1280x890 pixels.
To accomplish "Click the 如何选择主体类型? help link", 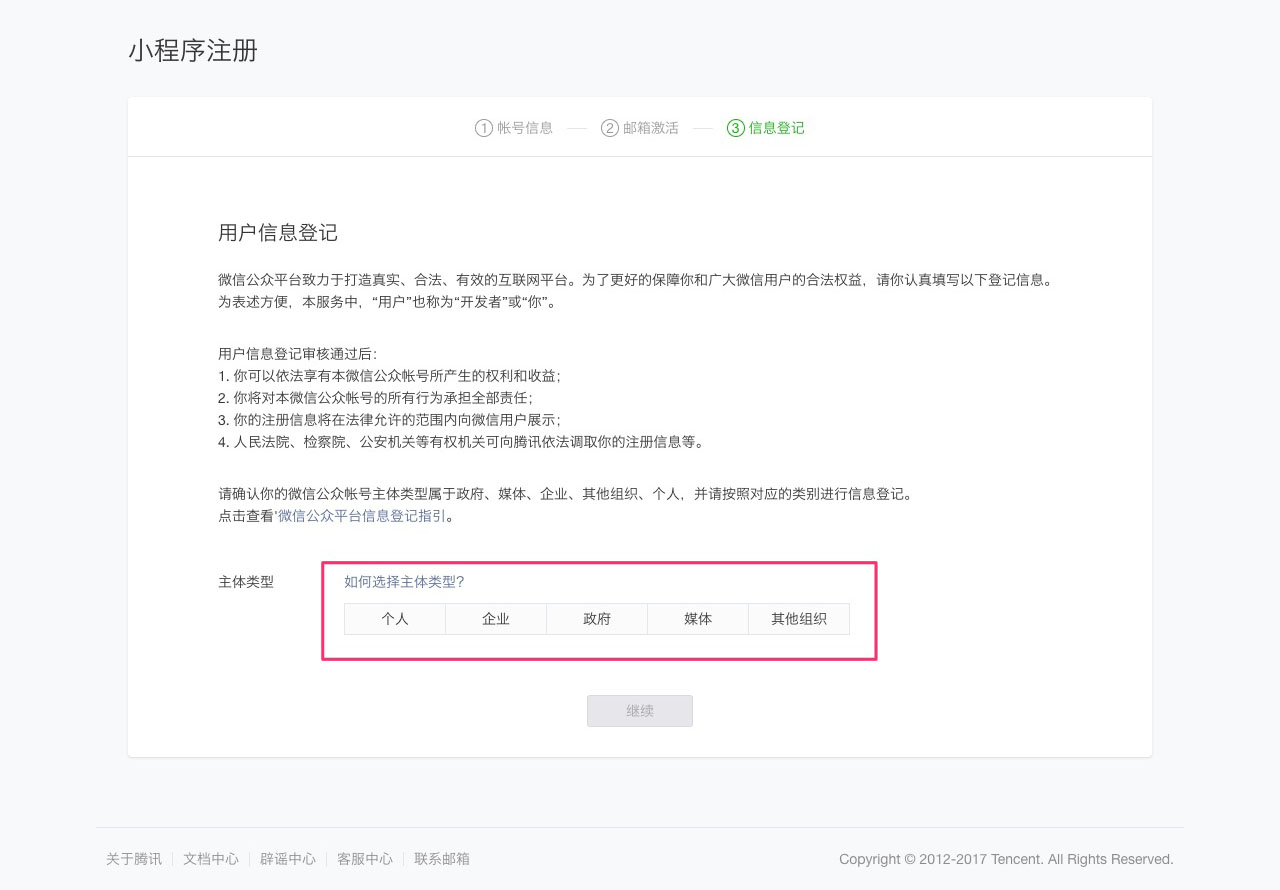I will [x=404, y=581].
